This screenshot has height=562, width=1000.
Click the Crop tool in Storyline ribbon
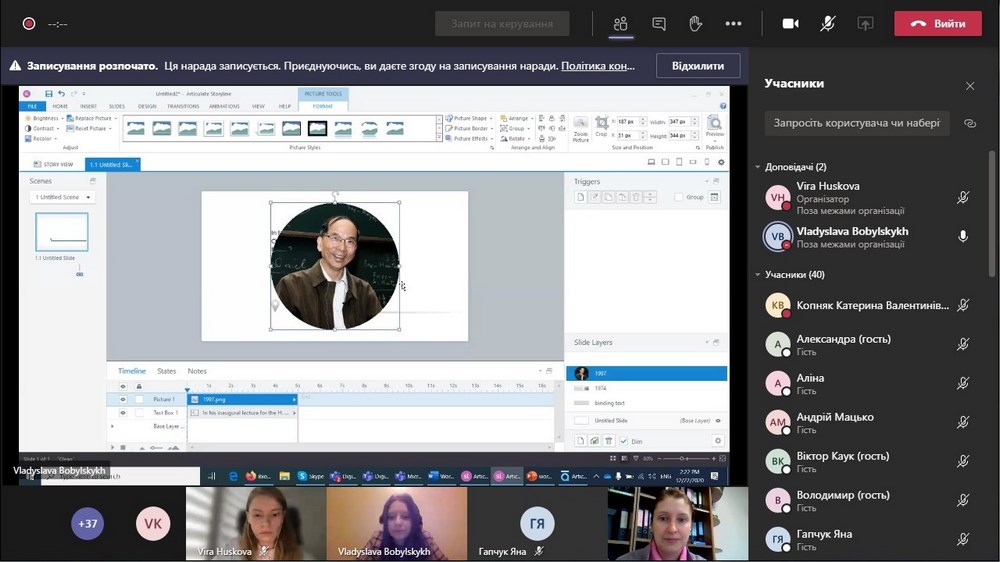click(x=601, y=127)
